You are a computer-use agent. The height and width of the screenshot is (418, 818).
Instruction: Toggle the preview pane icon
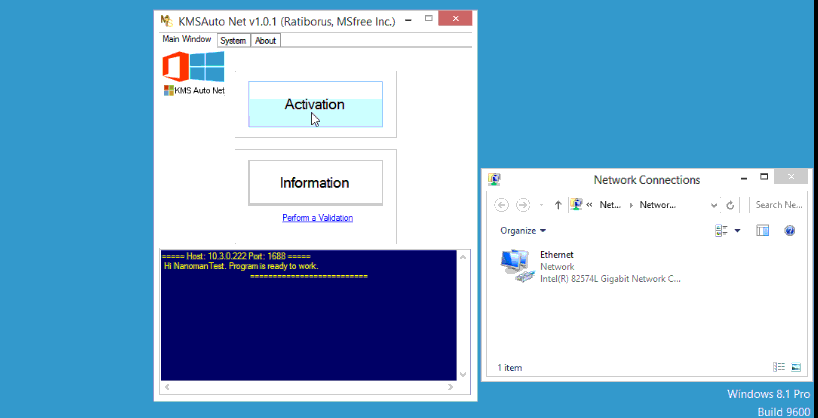tap(763, 231)
